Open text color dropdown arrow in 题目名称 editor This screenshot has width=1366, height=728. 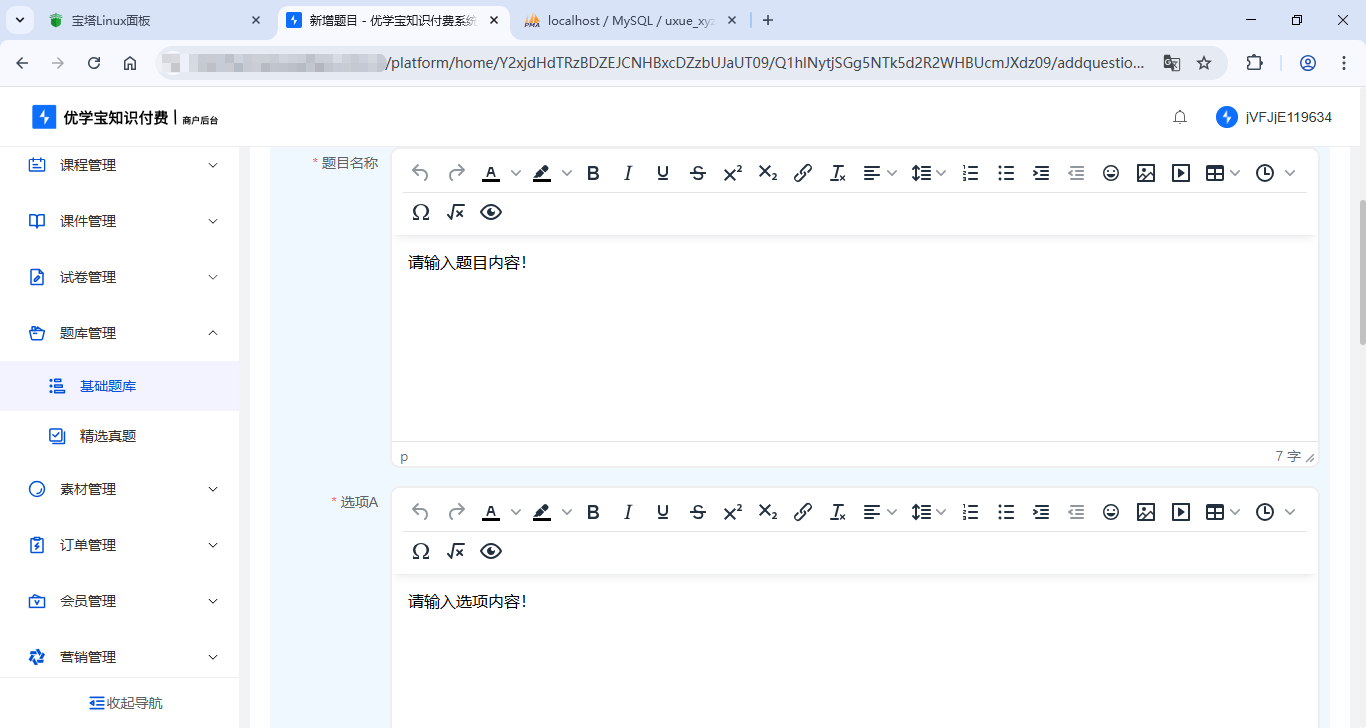click(516, 173)
